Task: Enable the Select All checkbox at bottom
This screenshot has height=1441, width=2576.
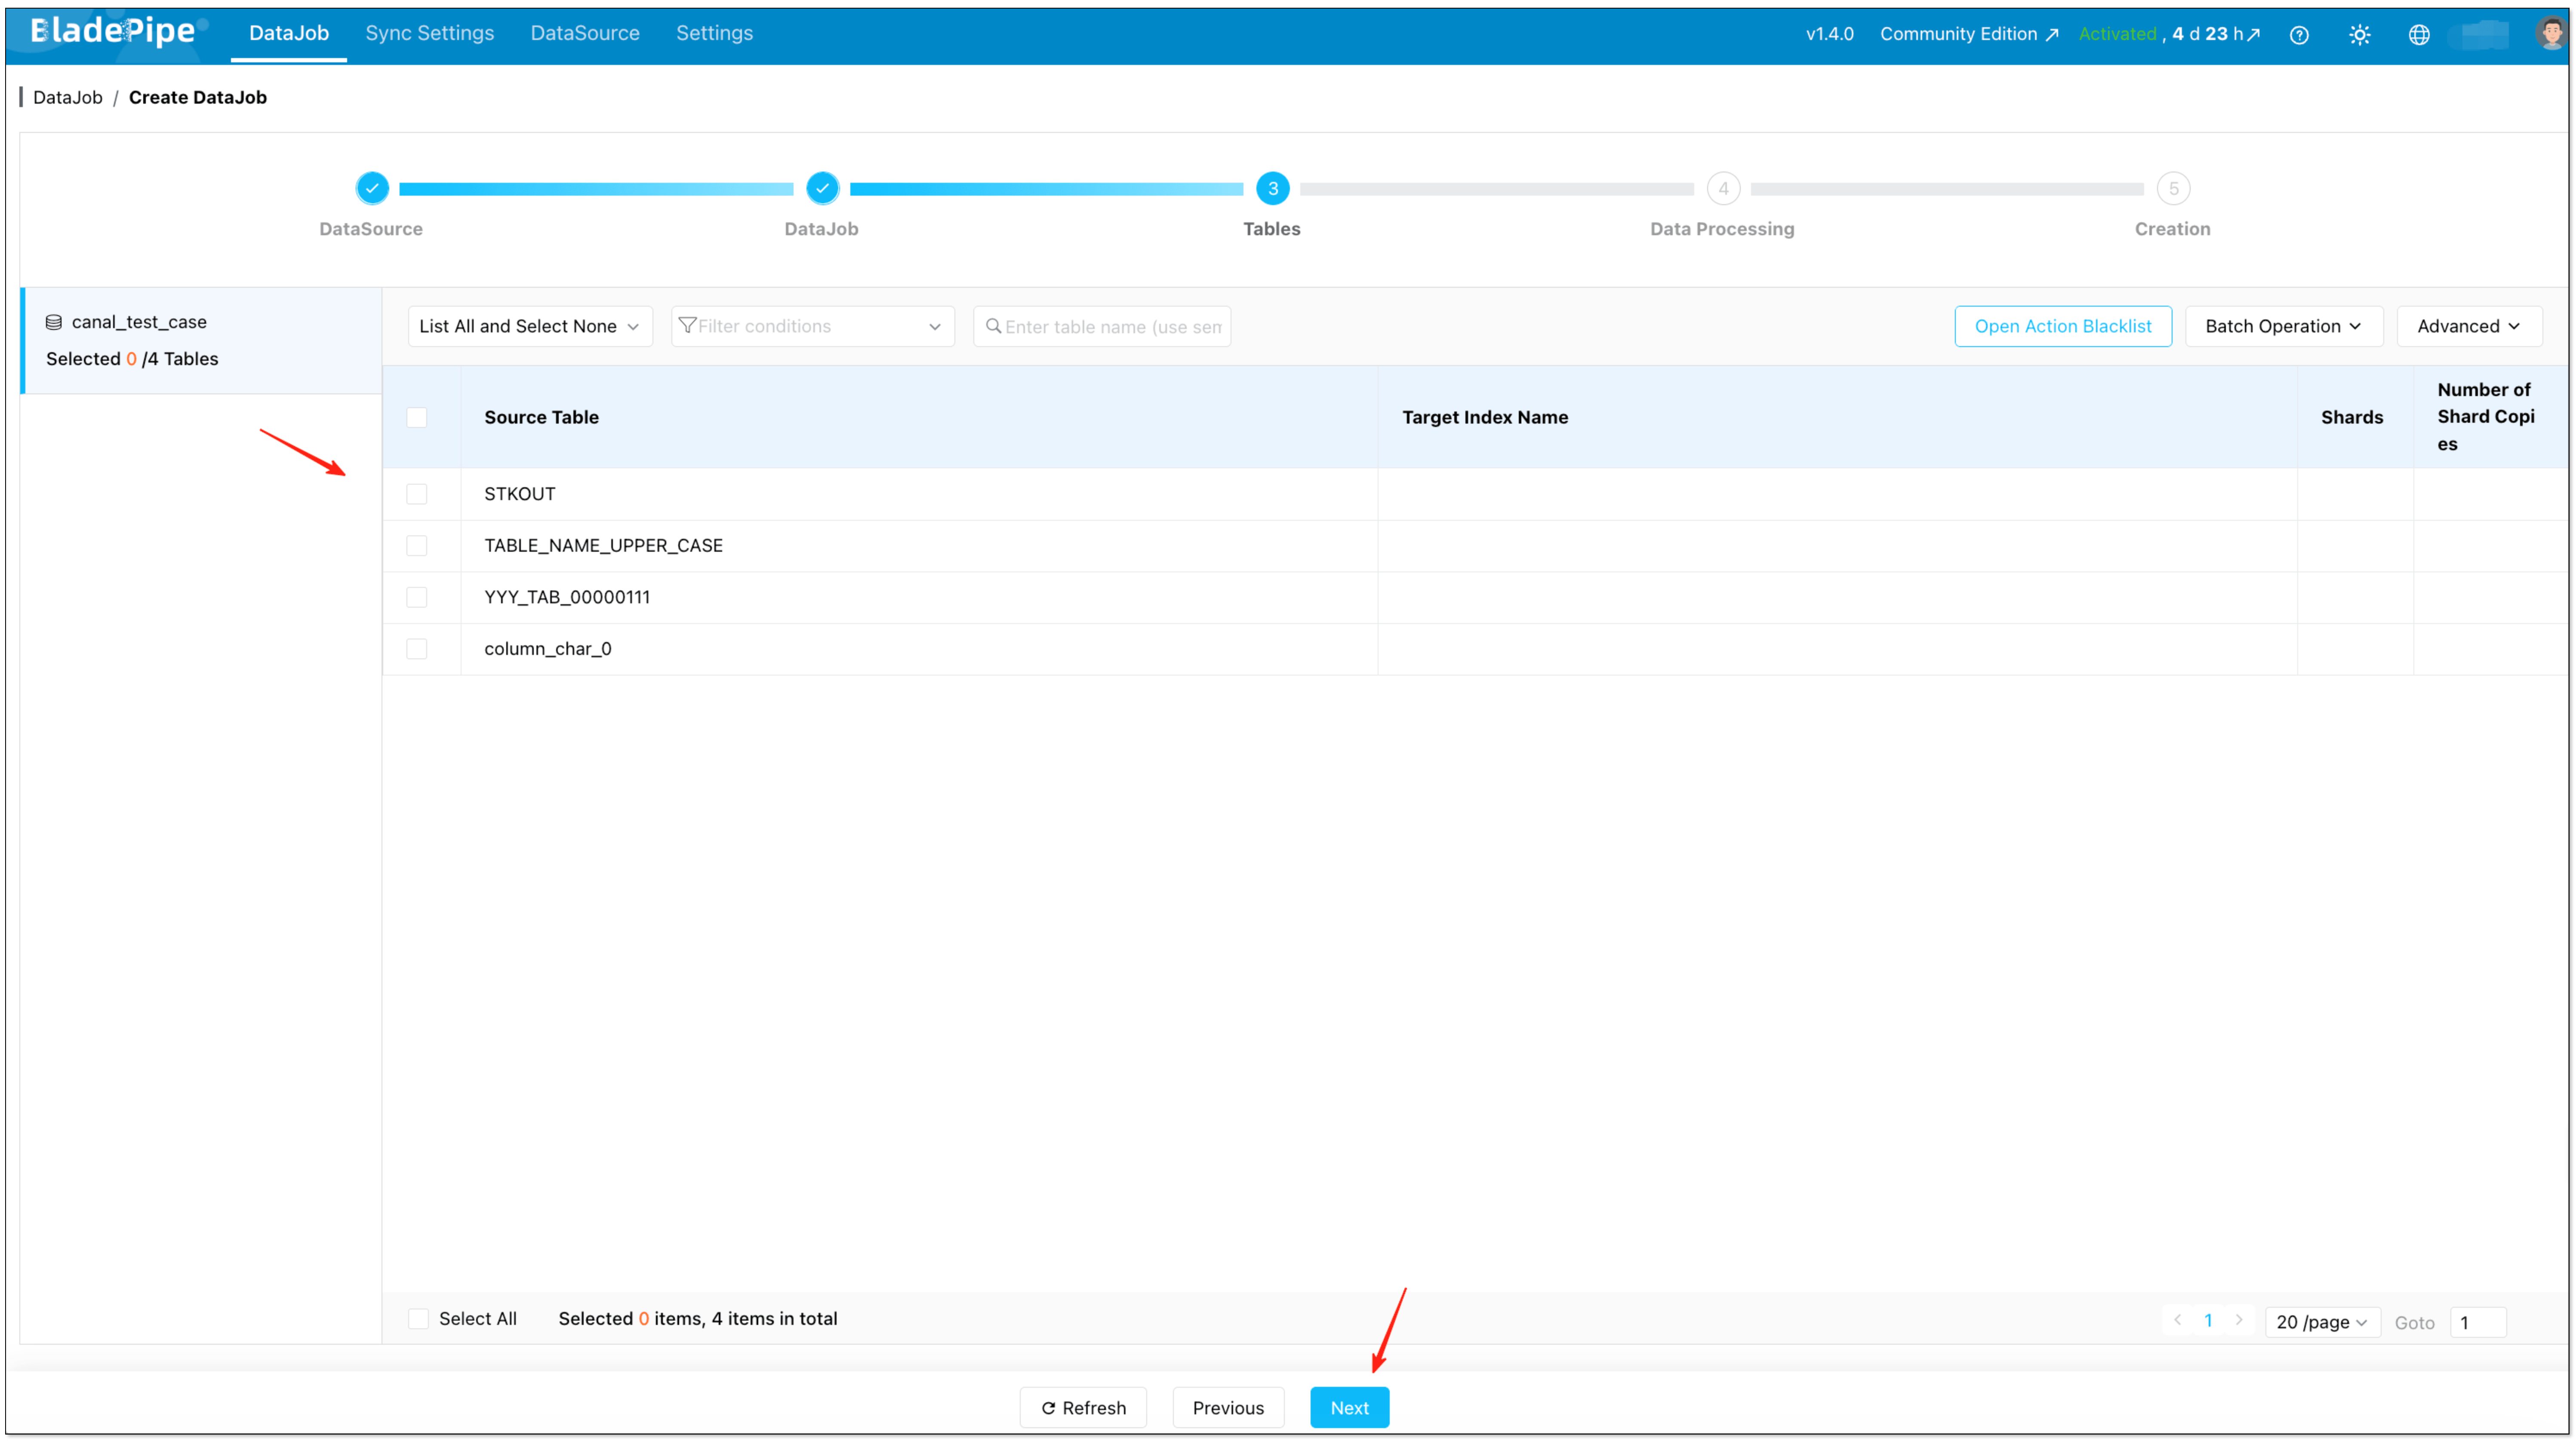Action: click(419, 1318)
